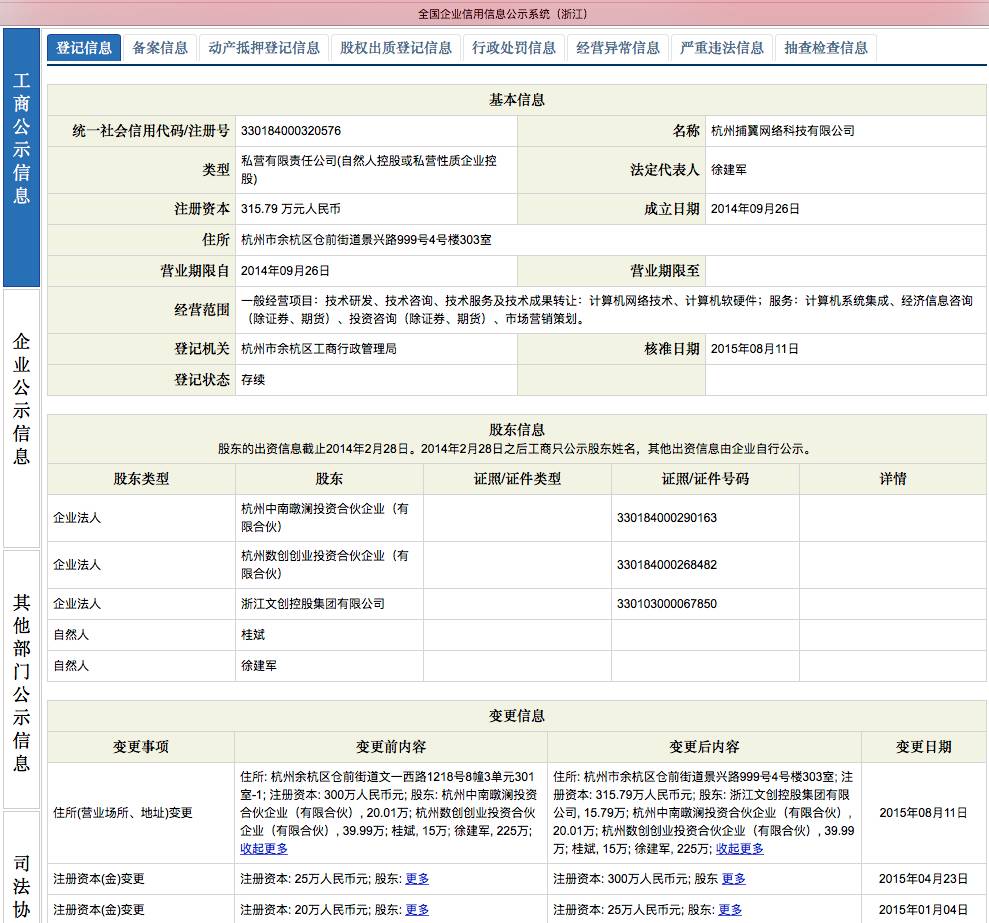The width and height of the screenshot is (989, 923).
Task: Click the 基本信息 section heading
Action: click(517, 100)
